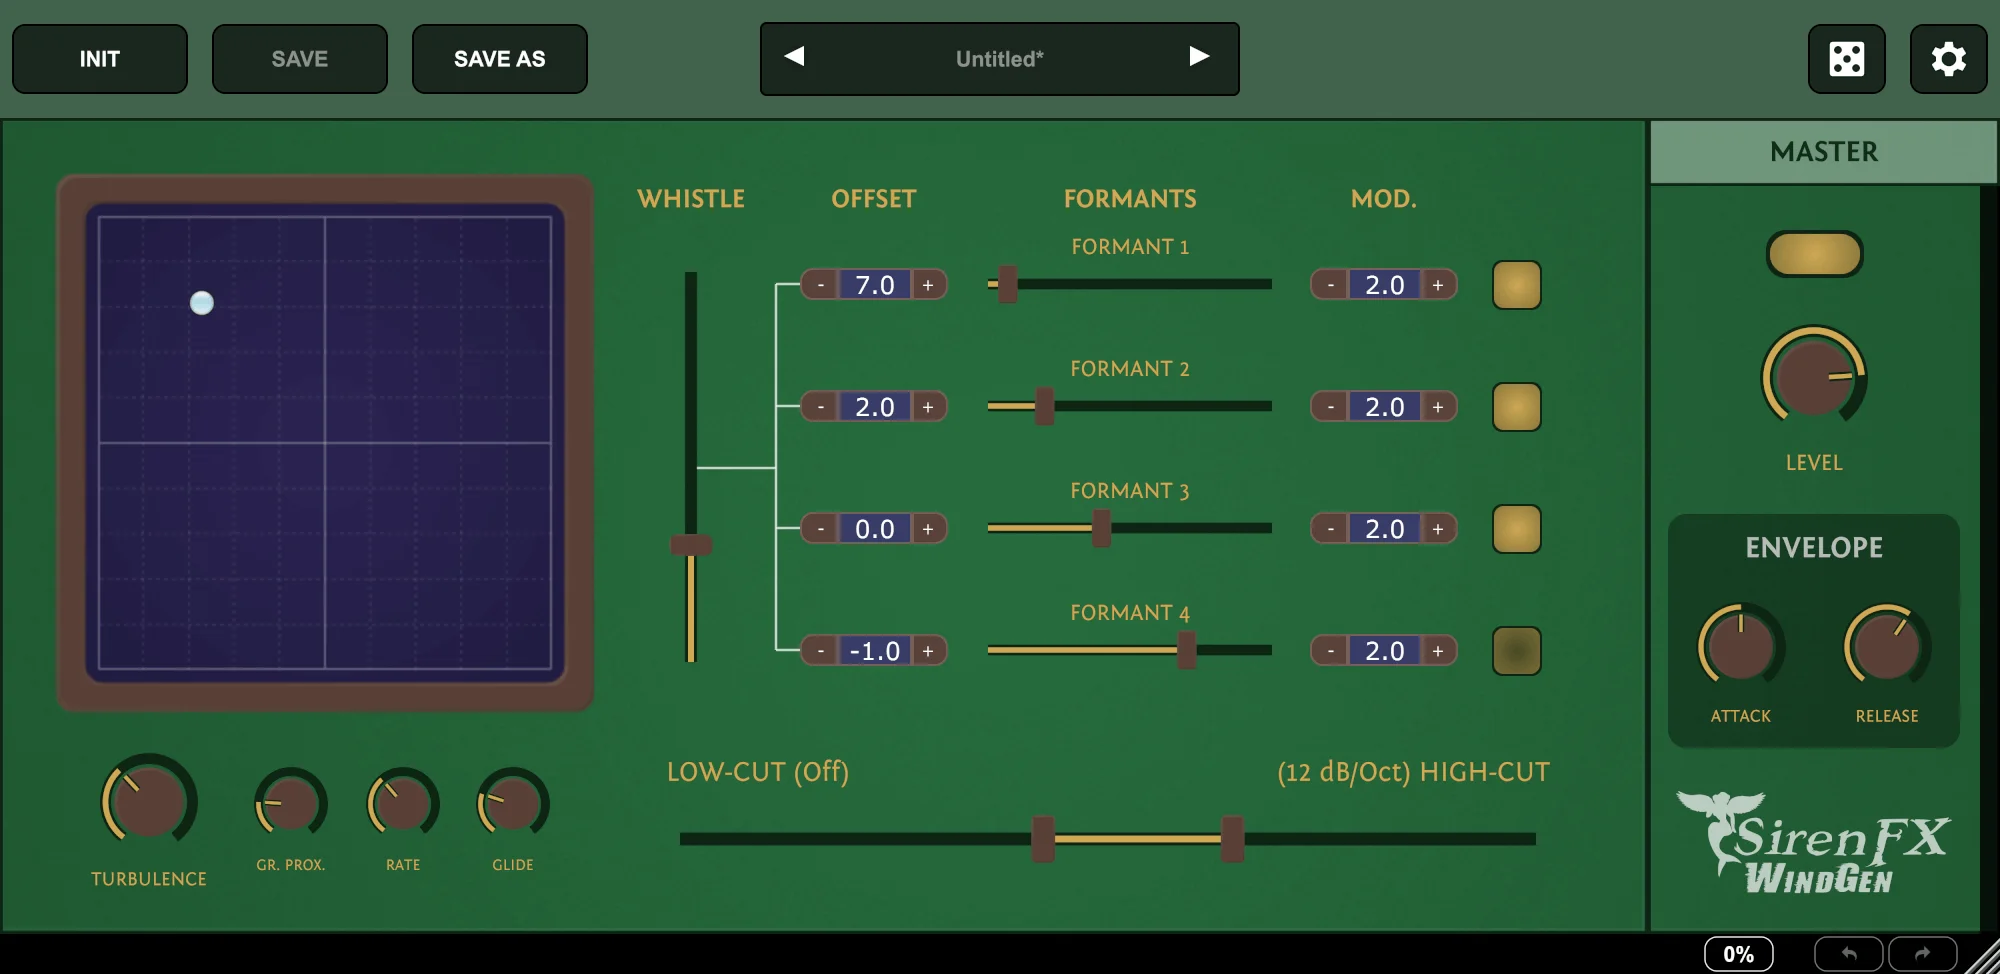The height and width of the screenshot is (974, 2000).
Task: Click the white dot in XY pad
Action: point(202,303)
